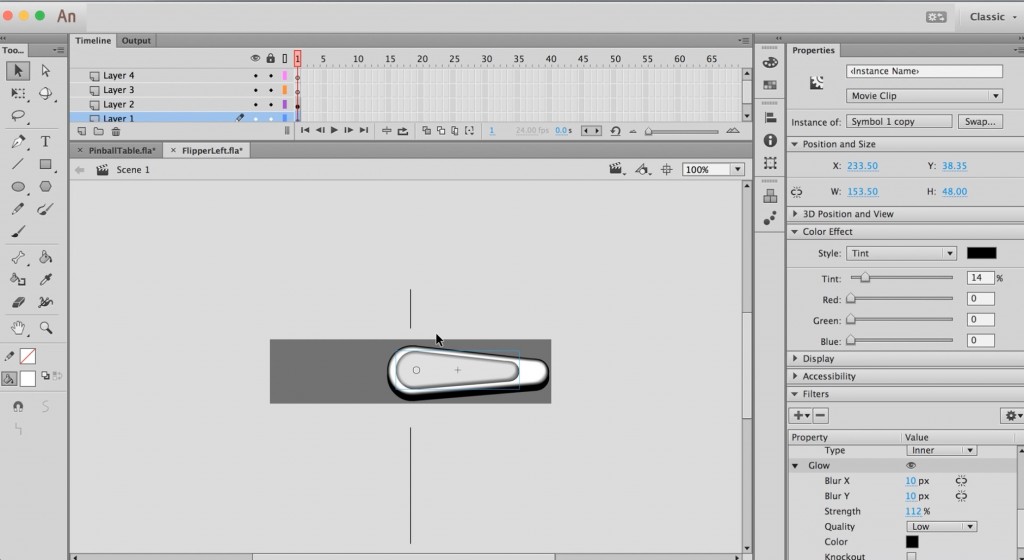Select the Subselection tool
This screenshot has width=1024, height=560.
click(45, 70)
